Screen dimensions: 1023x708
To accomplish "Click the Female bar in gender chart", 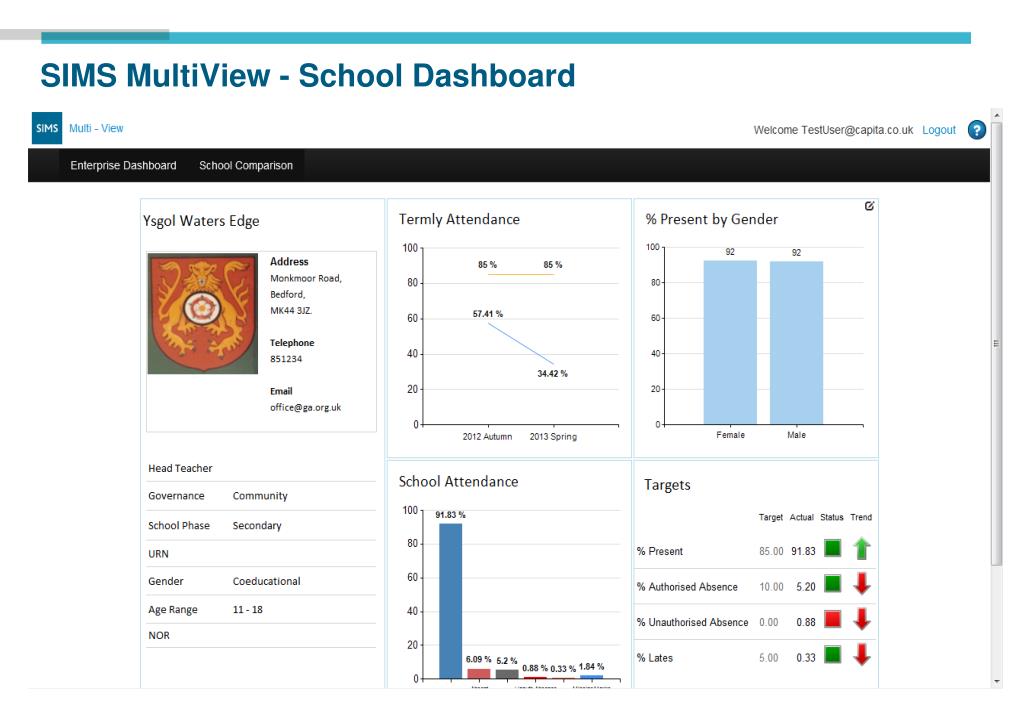I will [x=730, y=343].
